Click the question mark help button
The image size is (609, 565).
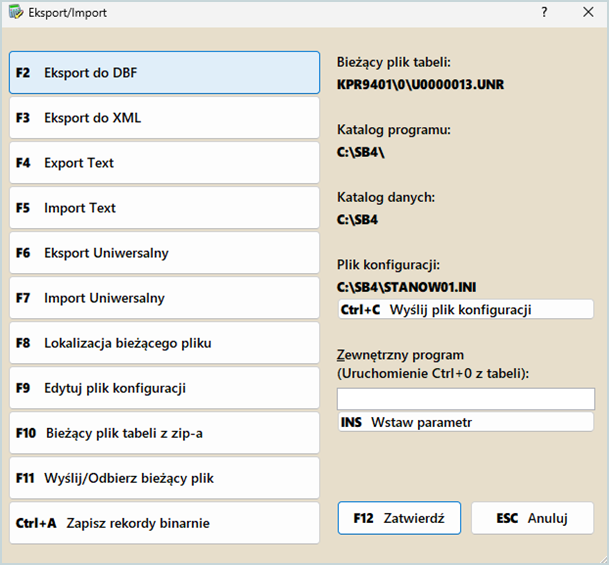pos(544,13)
